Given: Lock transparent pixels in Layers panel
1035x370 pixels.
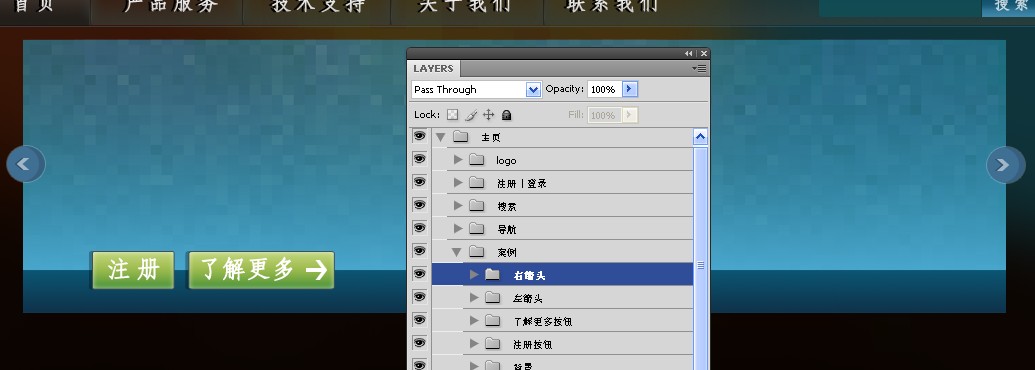Looking at the screenshot, I should tap(452, 115).
